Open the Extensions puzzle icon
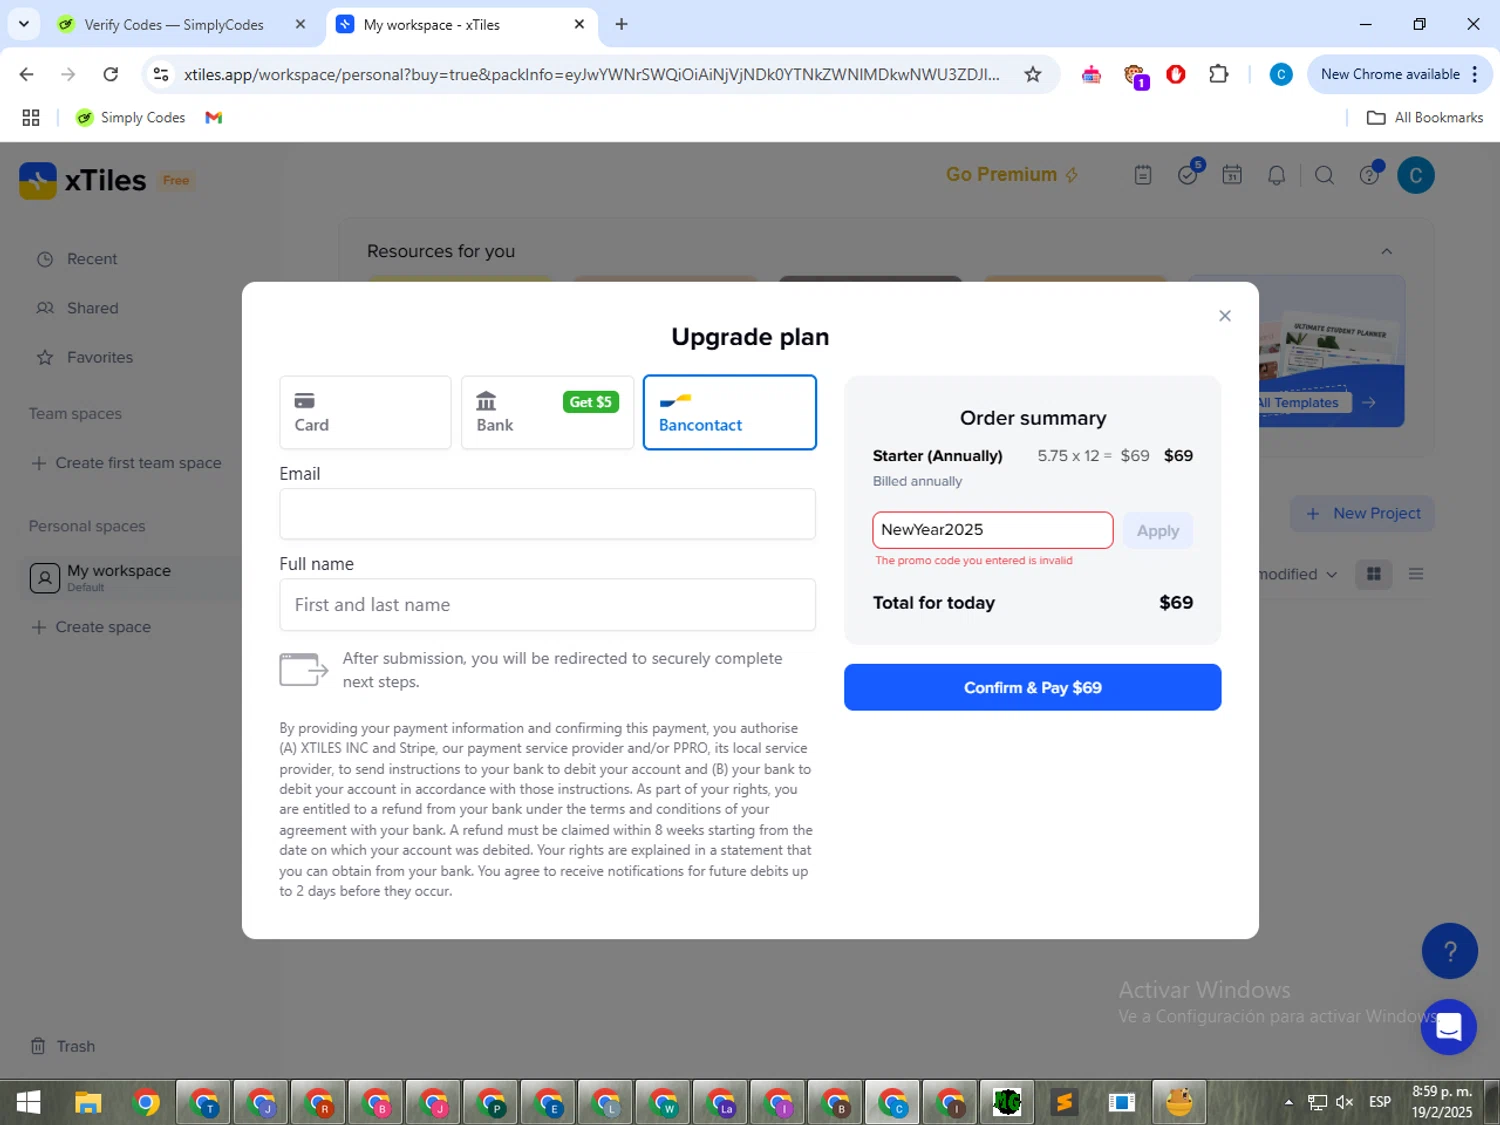The width and height of the screenshot is (1500, 1125). click(x=1218, y=74)
